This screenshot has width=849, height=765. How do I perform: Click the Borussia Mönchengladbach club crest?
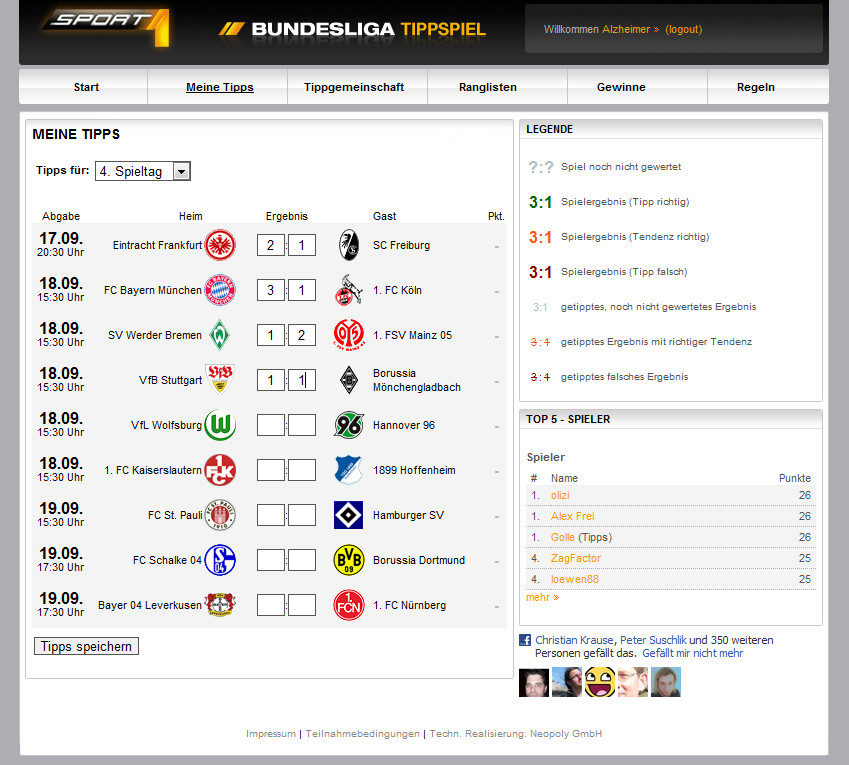click(x=349, y=380)
